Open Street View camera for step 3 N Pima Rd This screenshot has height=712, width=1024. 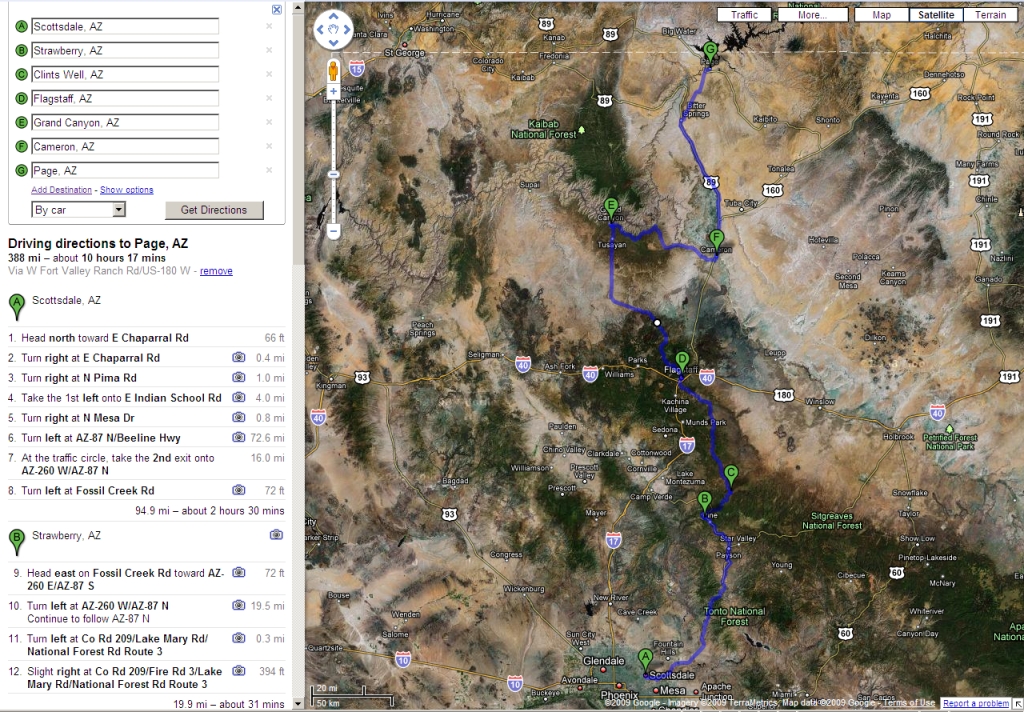[239, 378]
